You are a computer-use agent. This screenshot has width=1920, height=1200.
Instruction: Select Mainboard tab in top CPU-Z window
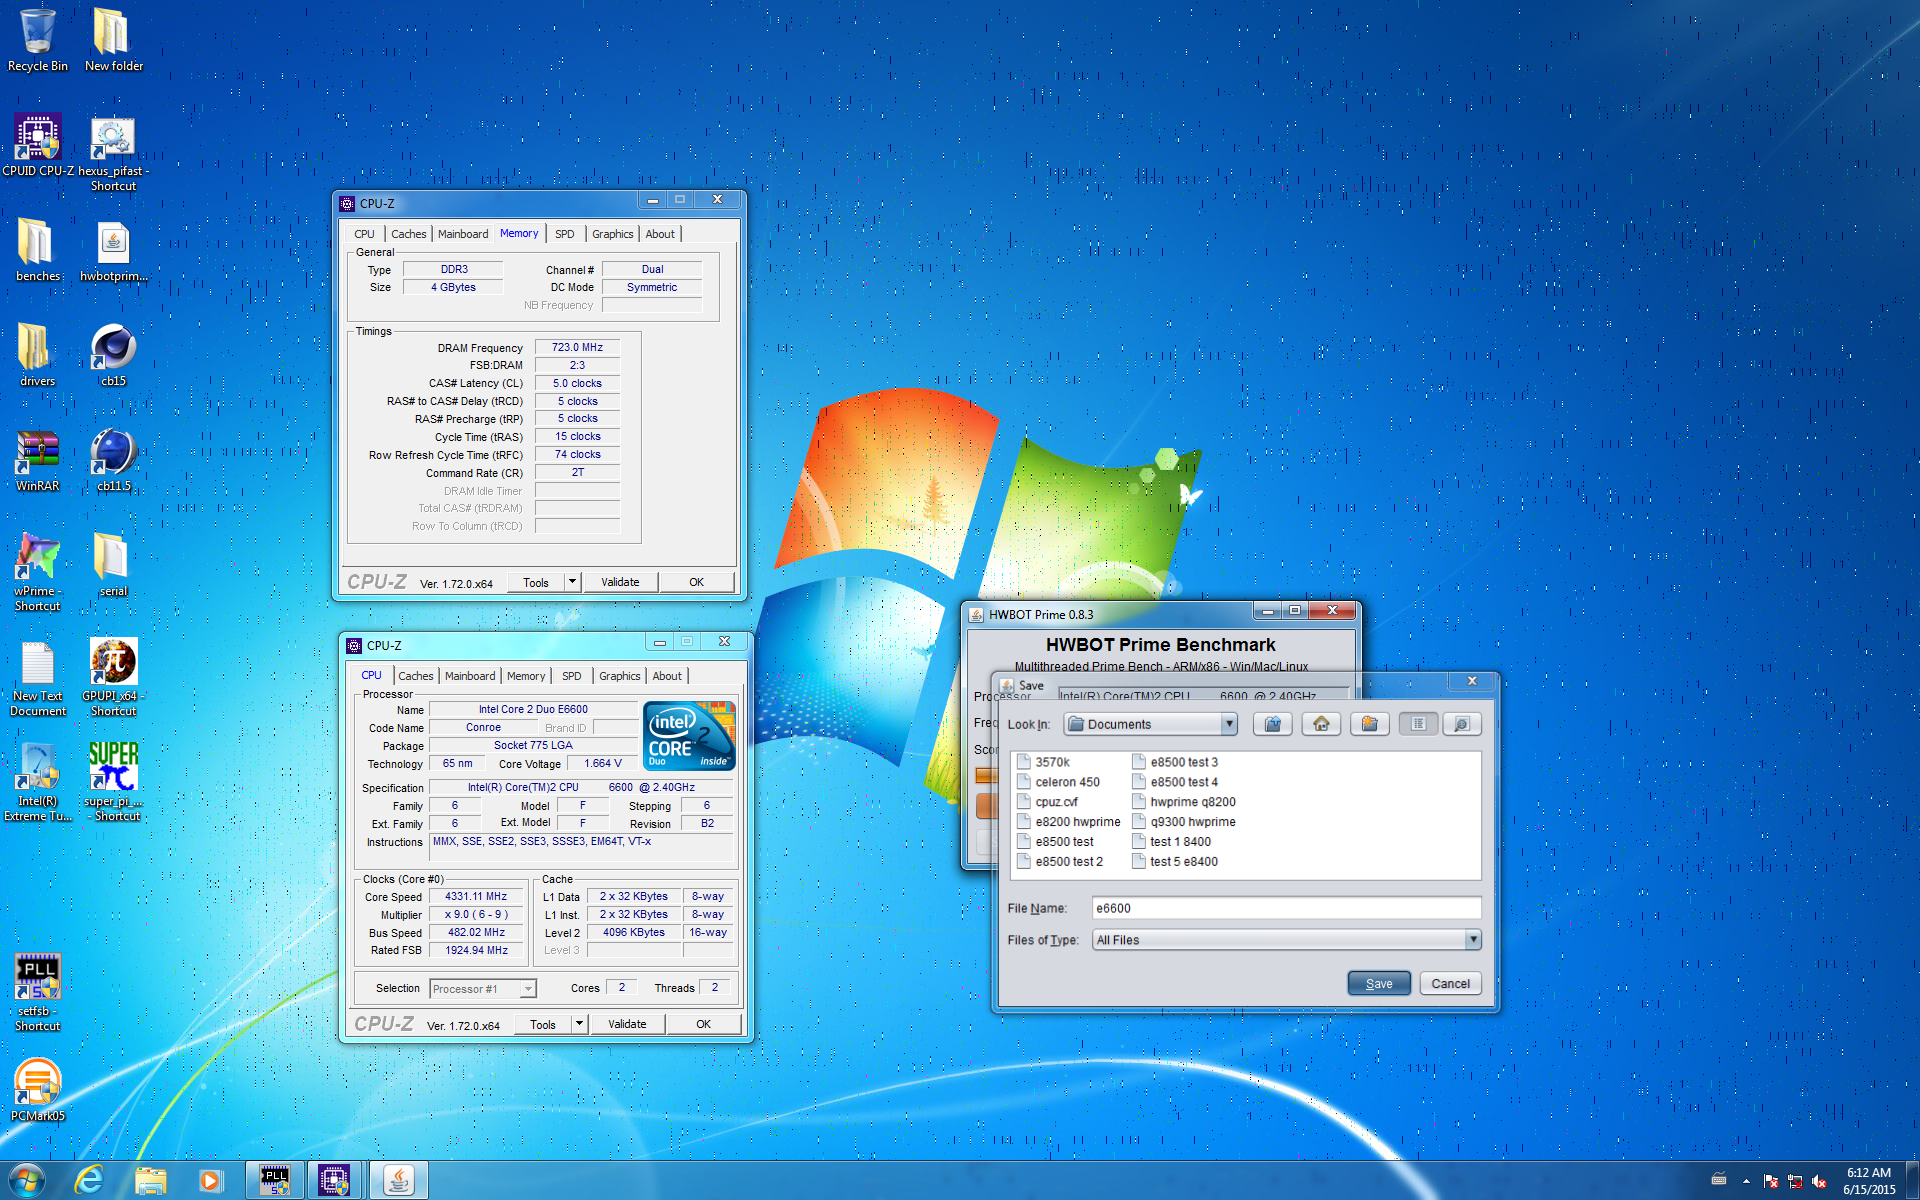(x=463, y=234)
